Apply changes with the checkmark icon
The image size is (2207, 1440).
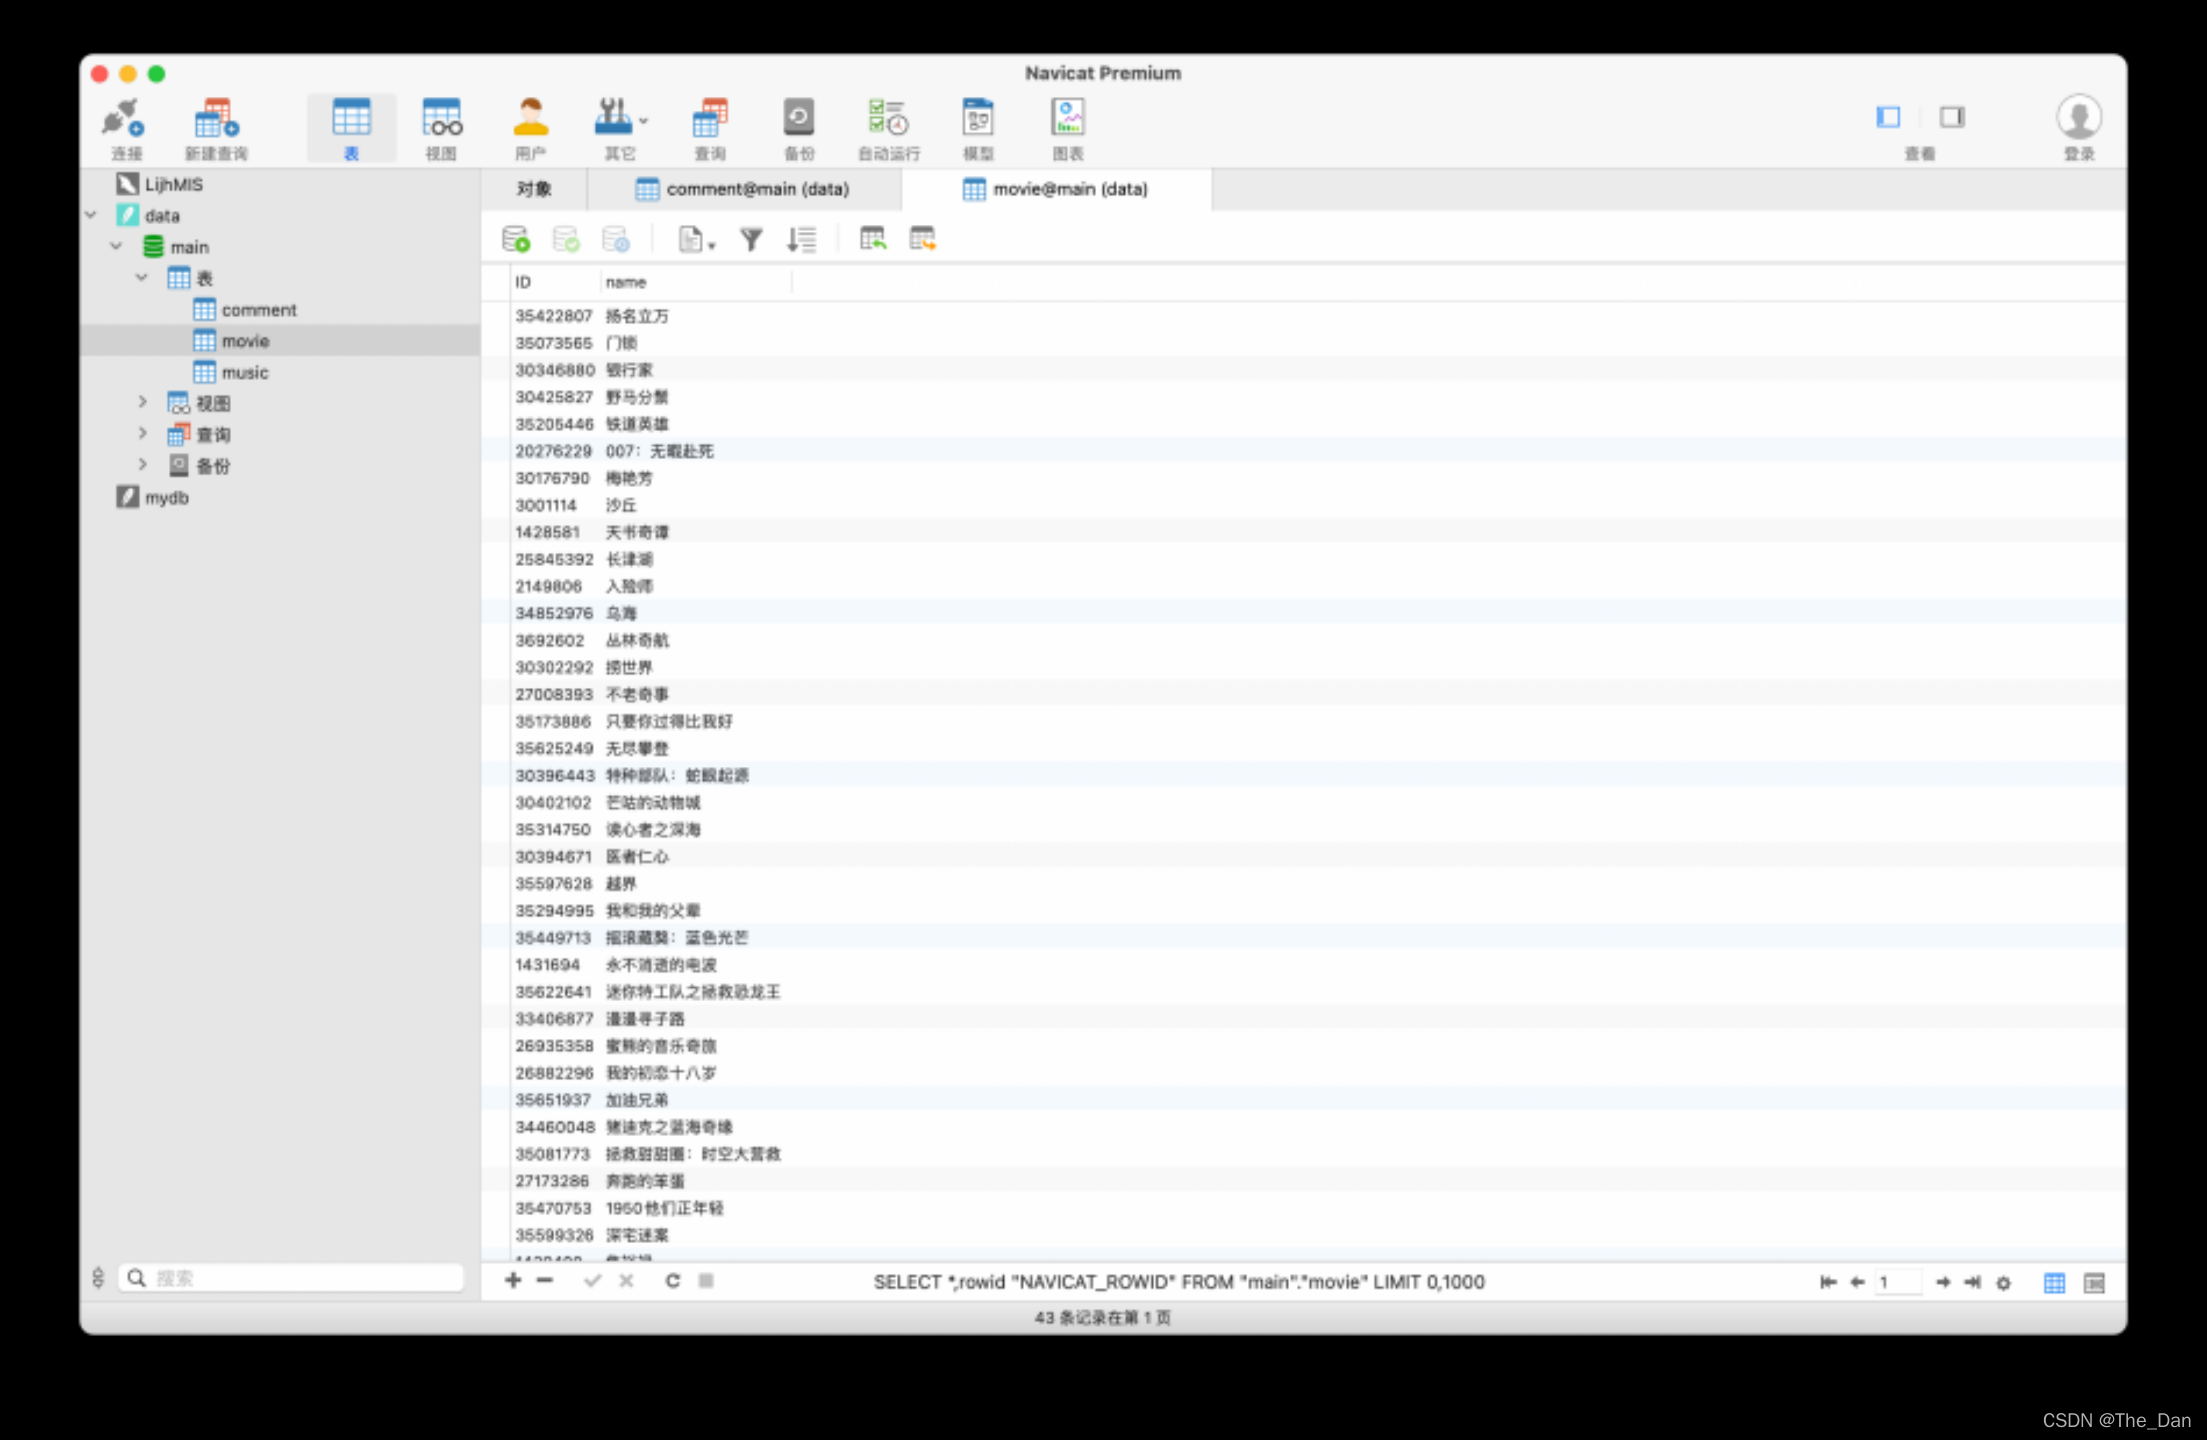(593, 1281)
